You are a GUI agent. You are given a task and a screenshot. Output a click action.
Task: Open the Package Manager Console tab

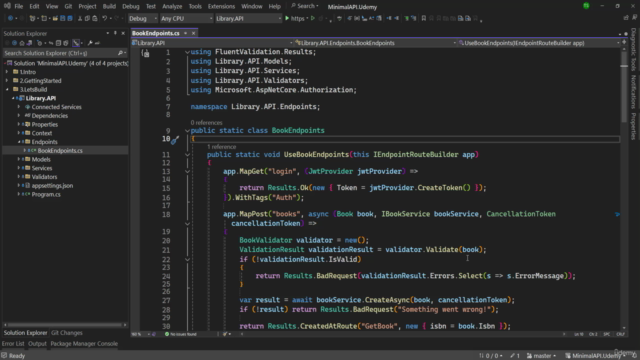(84, 344)
